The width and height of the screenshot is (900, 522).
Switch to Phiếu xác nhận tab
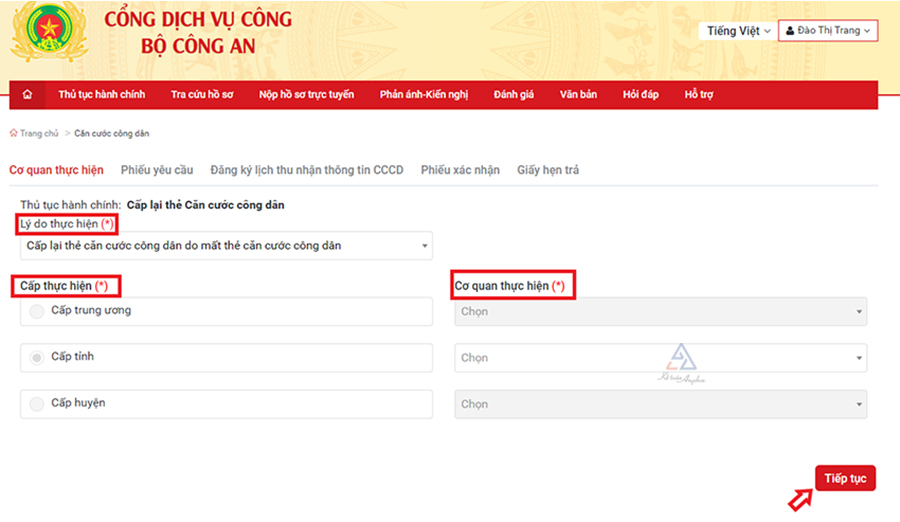(x=460, y=170)
